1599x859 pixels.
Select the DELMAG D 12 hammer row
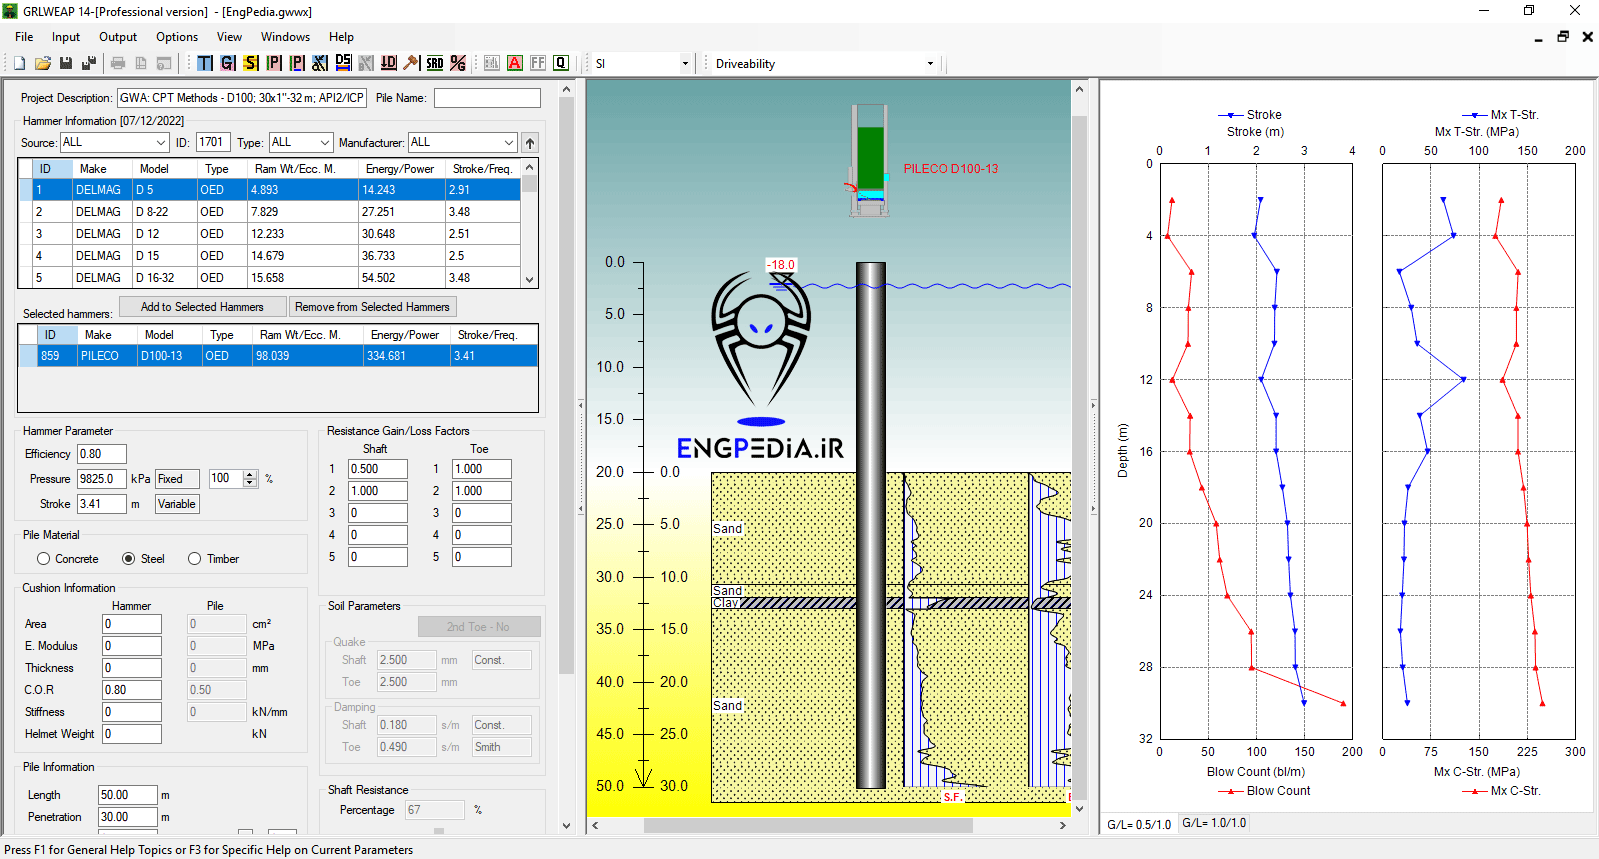tap(269, 233)
